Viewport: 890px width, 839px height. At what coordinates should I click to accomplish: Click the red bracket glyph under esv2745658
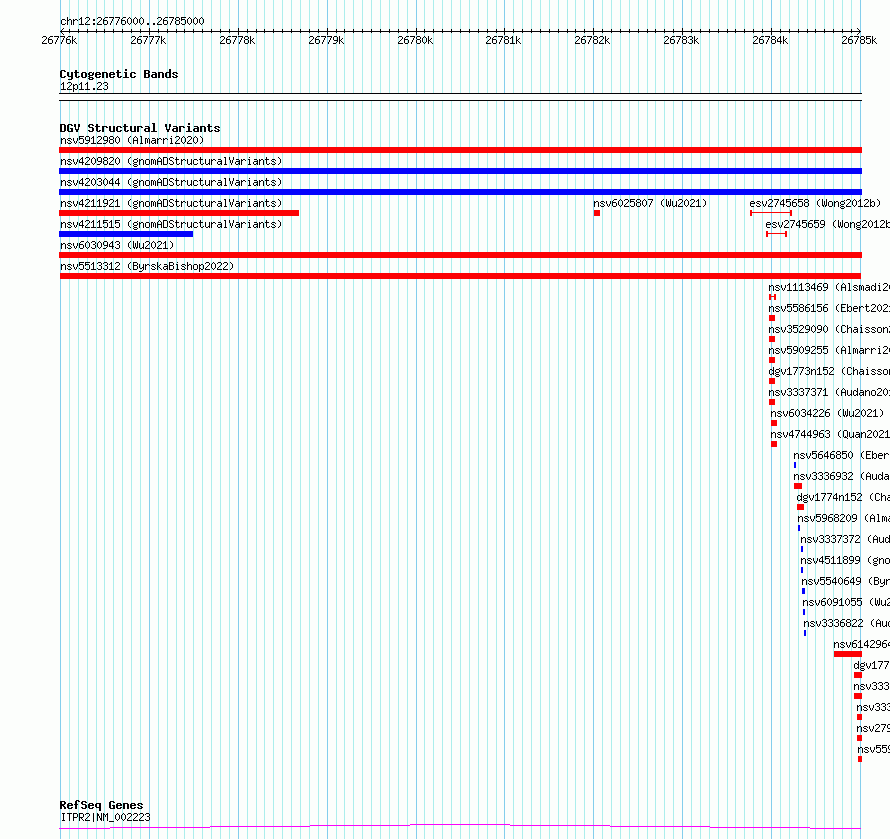coord(771,213)
